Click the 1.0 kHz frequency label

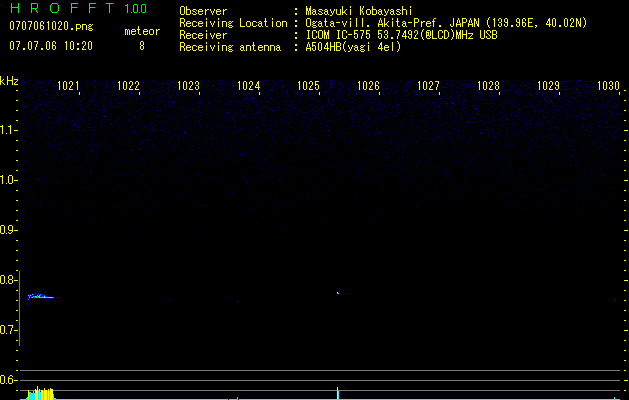pos(8,180)
